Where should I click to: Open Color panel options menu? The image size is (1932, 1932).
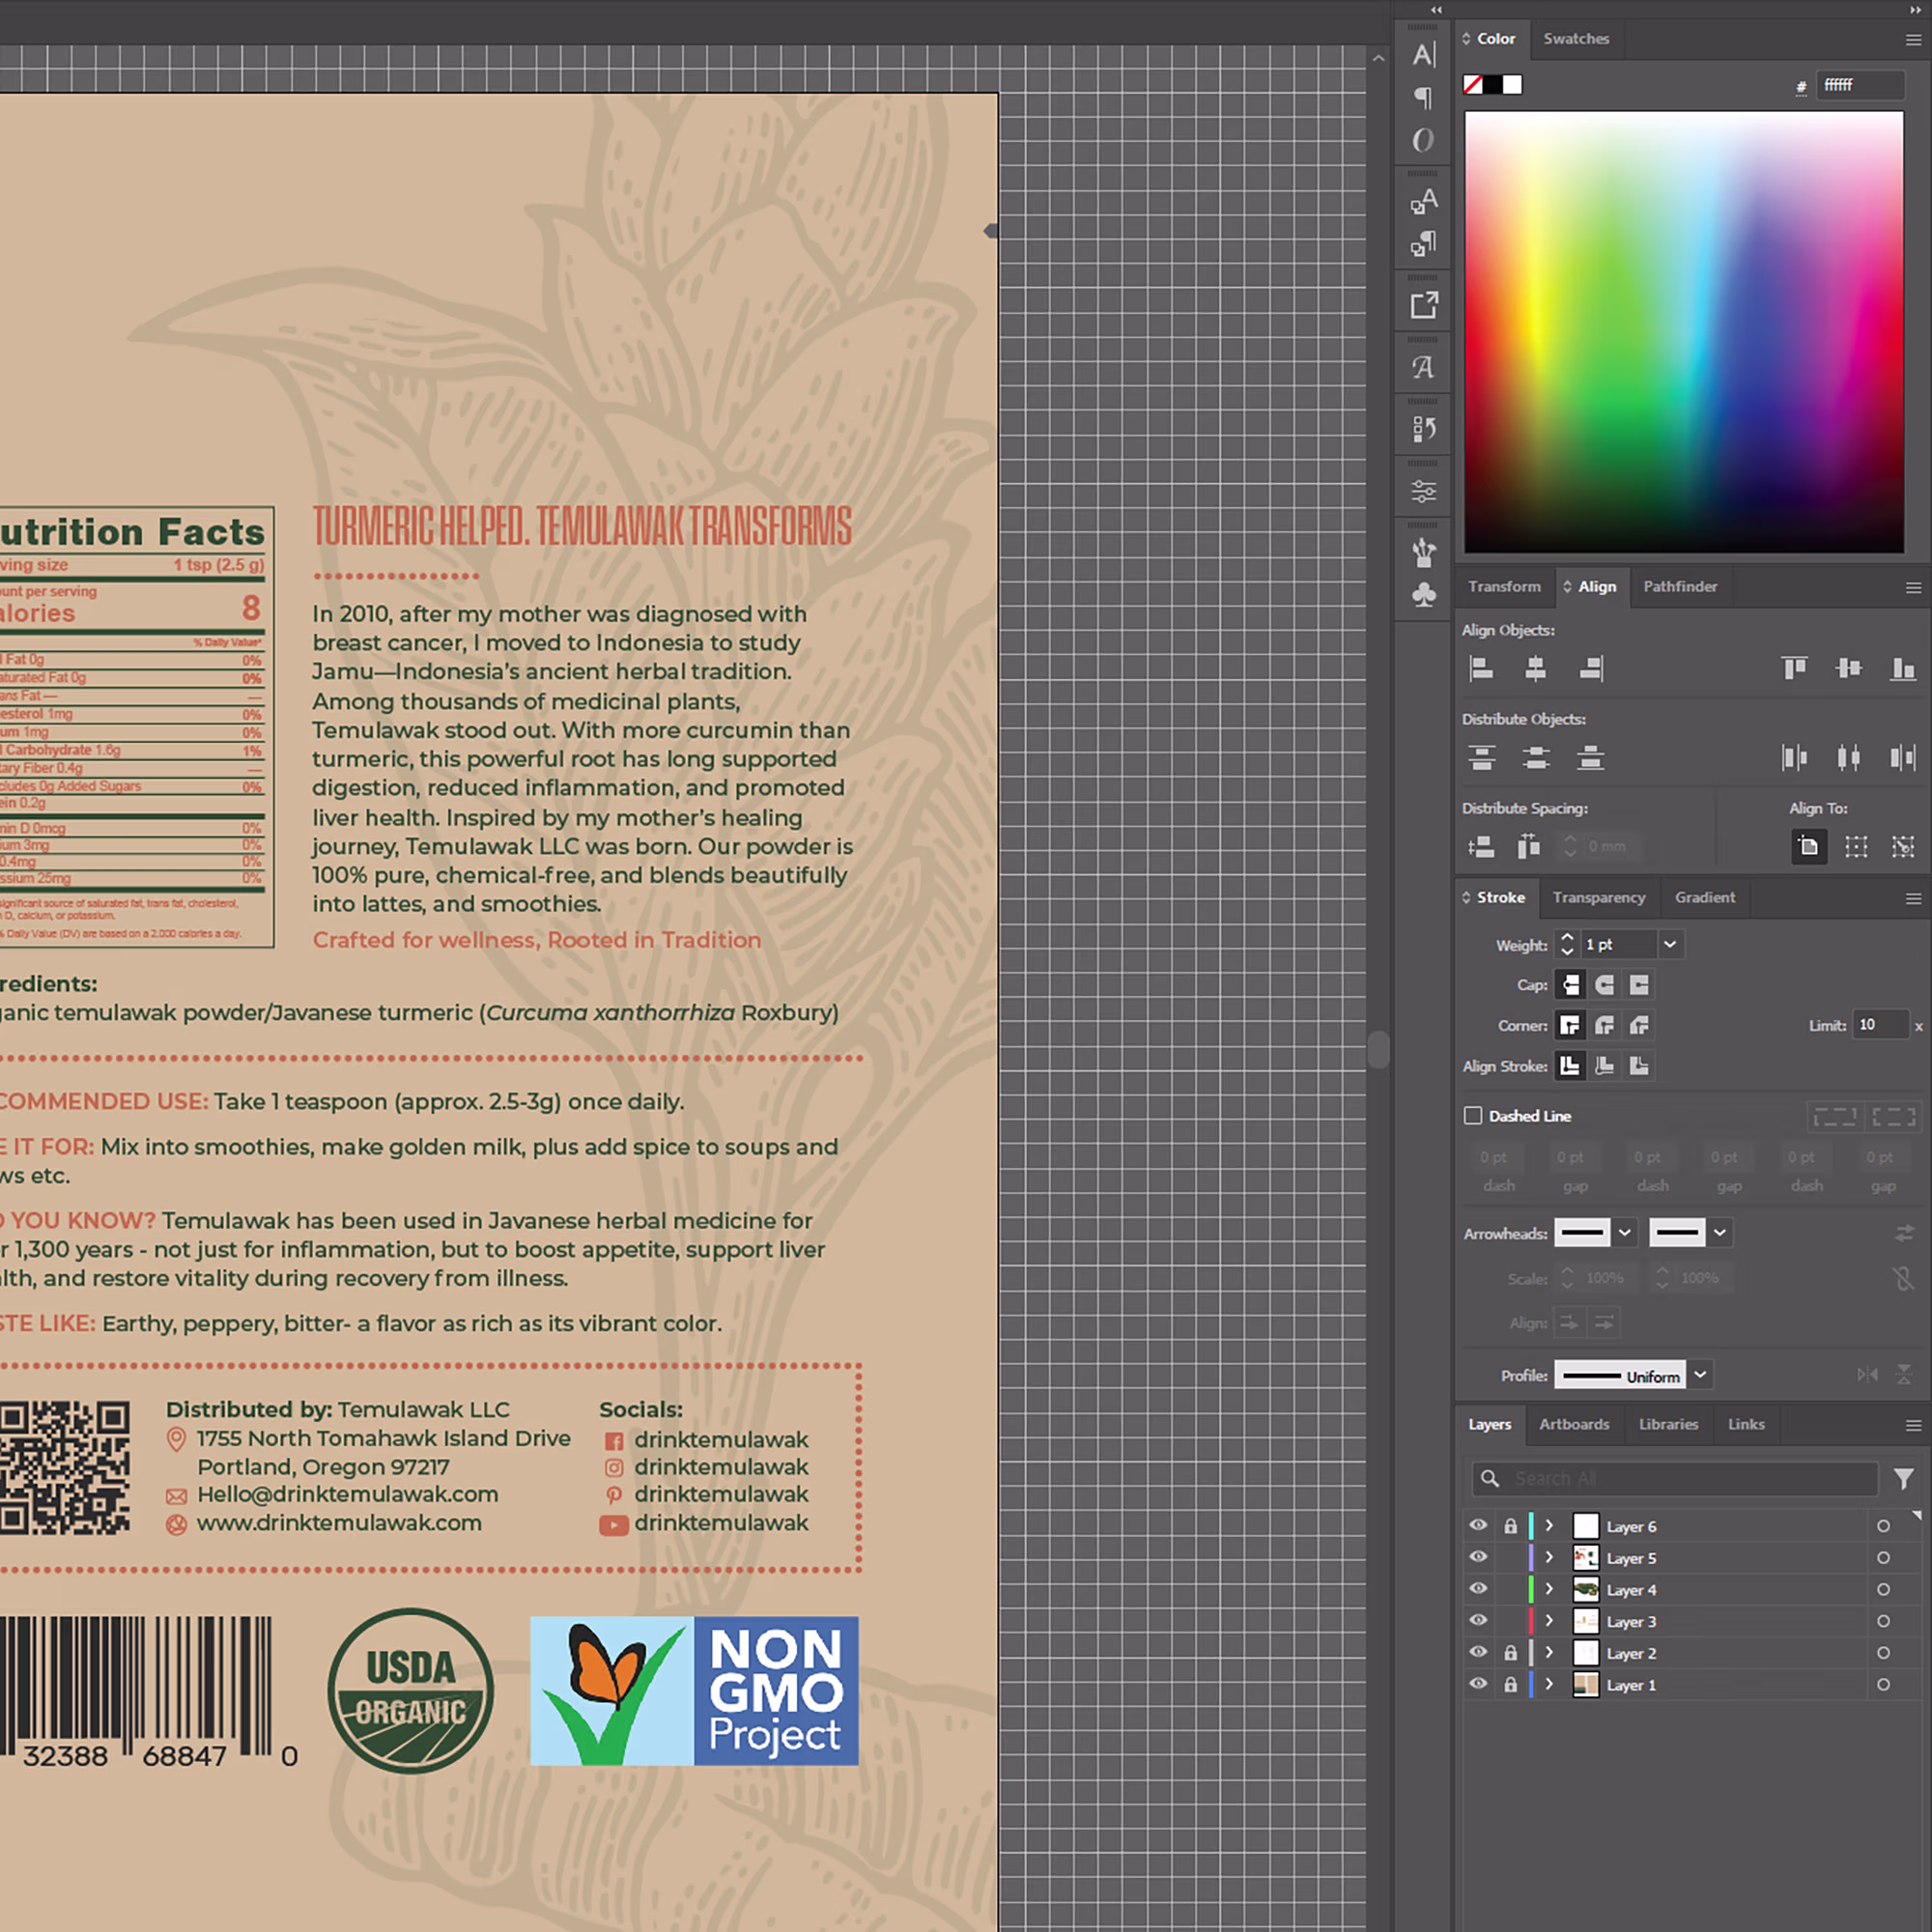[x=1913, y=40]
